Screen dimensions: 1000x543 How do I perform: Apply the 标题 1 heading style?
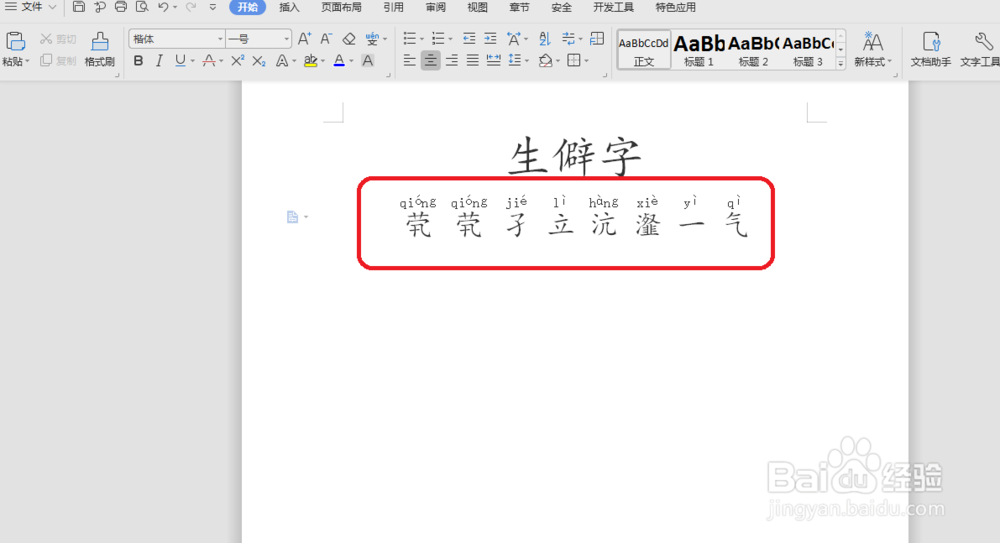[x=699, y=49]
